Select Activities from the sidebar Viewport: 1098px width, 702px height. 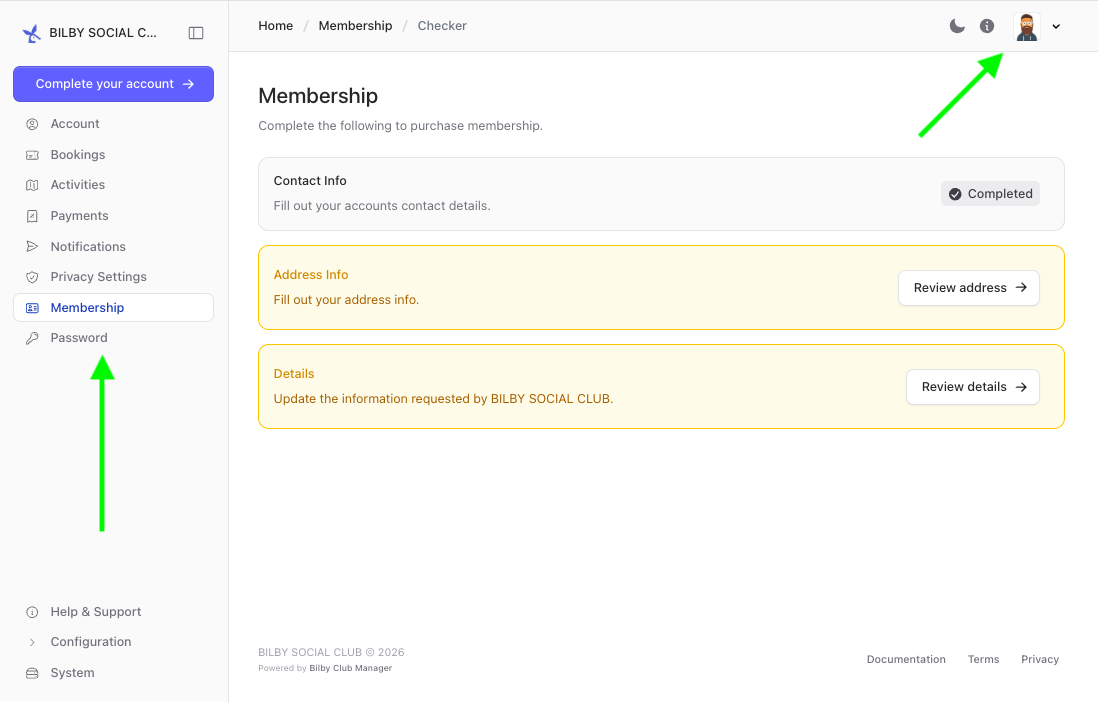(x=113, y=185)
